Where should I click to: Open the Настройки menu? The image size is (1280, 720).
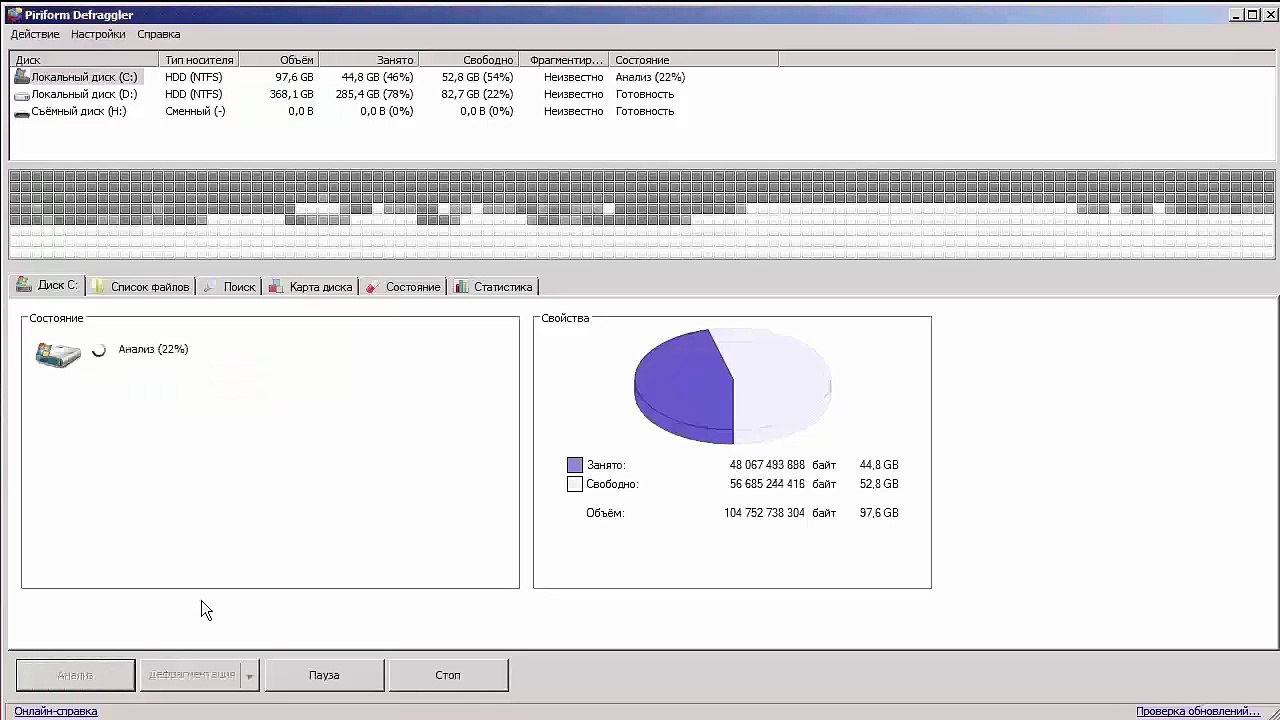tap(98, 34)
